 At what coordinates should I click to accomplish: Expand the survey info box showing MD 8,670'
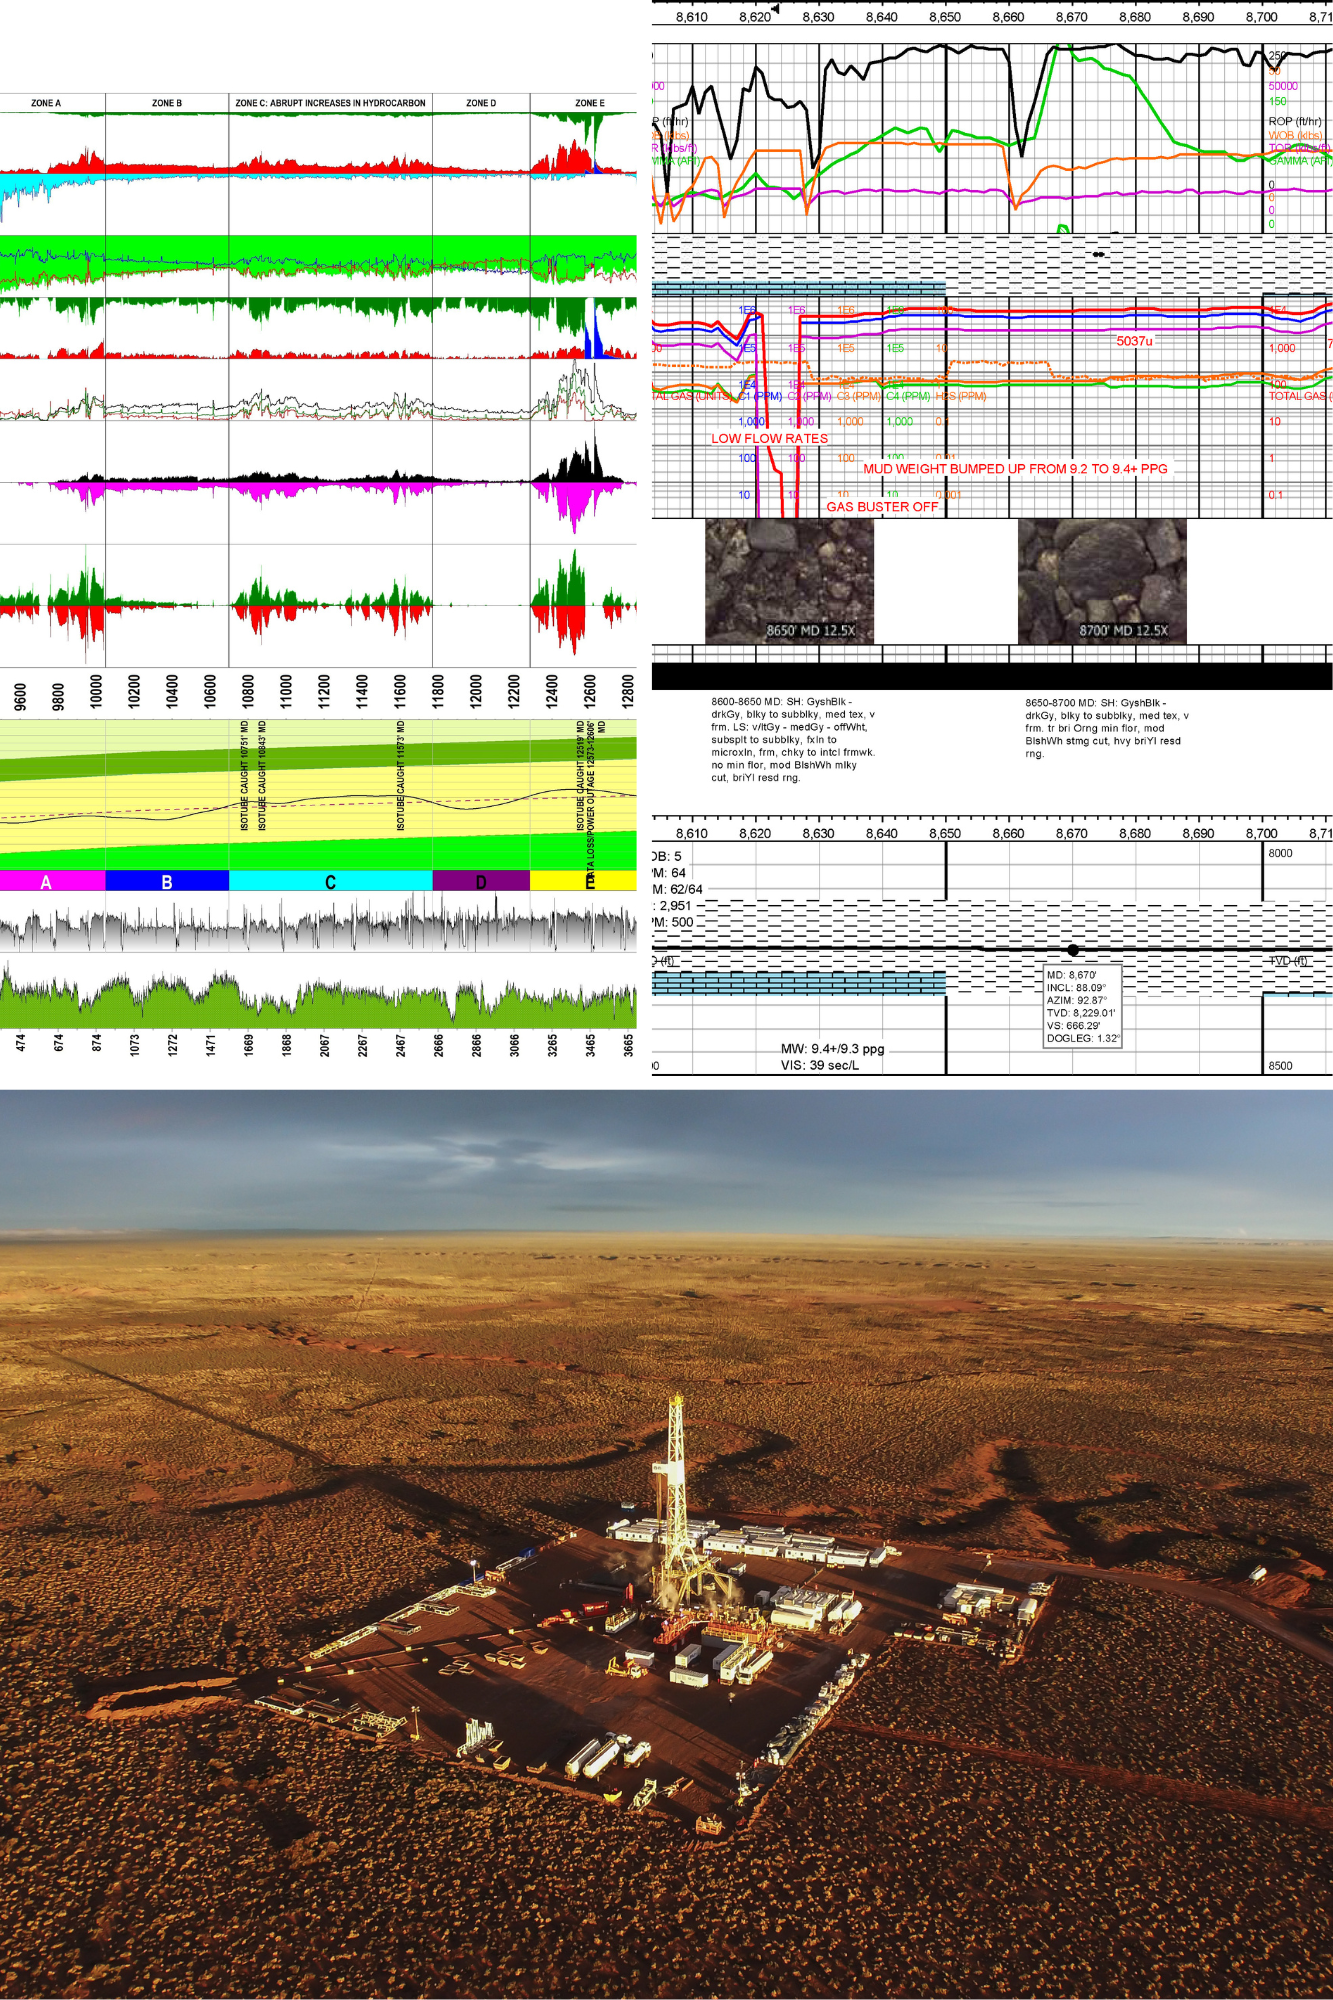1082,1006
